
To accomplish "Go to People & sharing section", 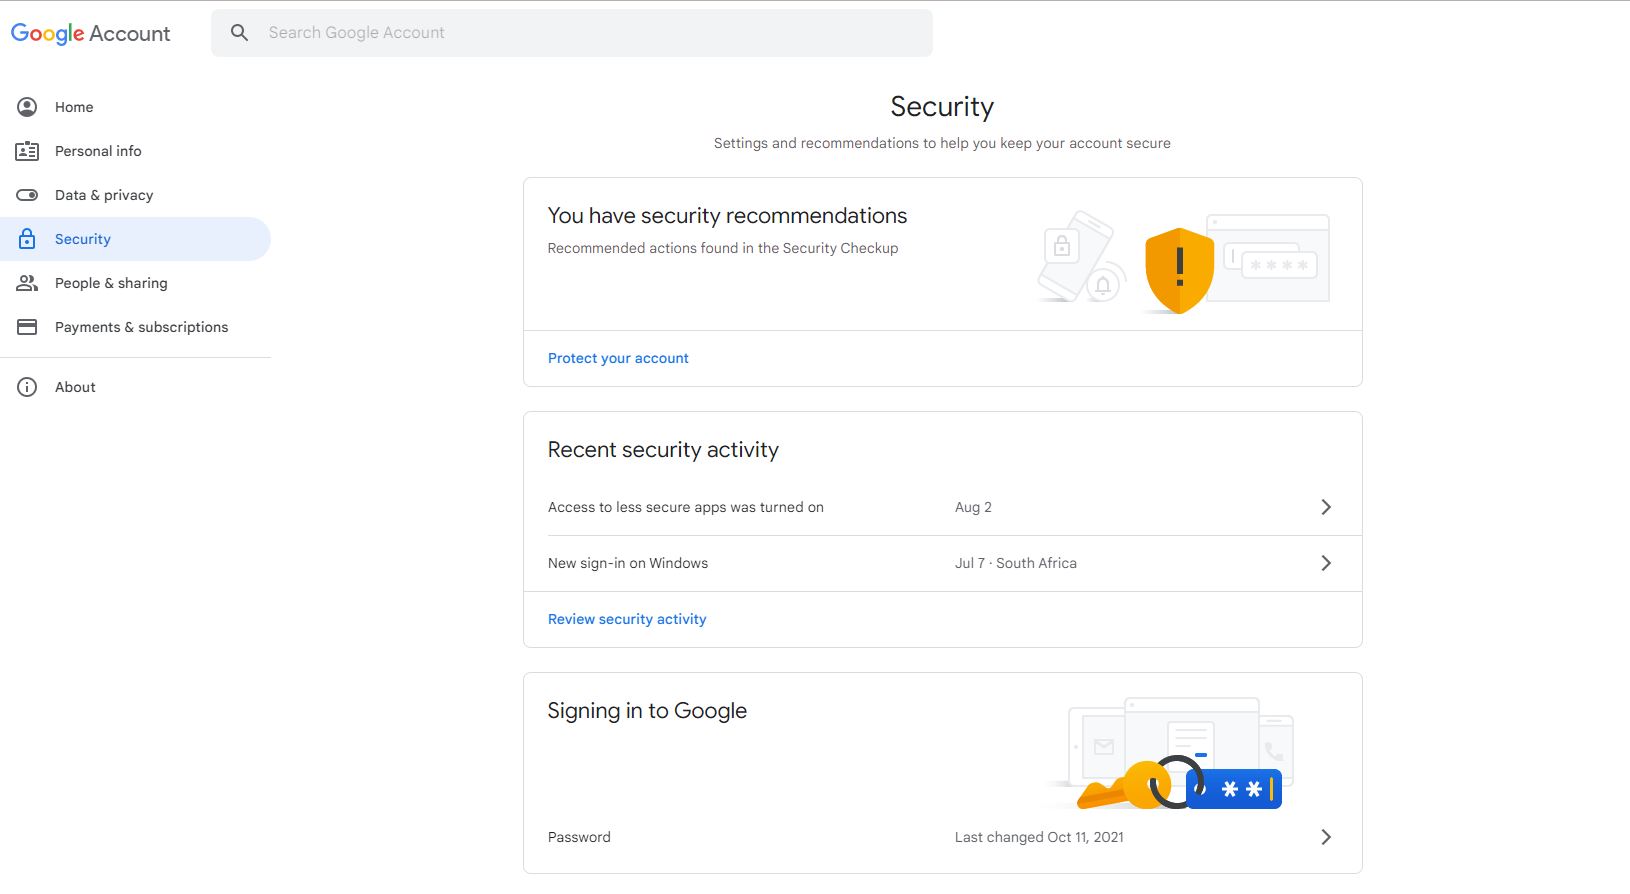I will (x=111, y=283).
